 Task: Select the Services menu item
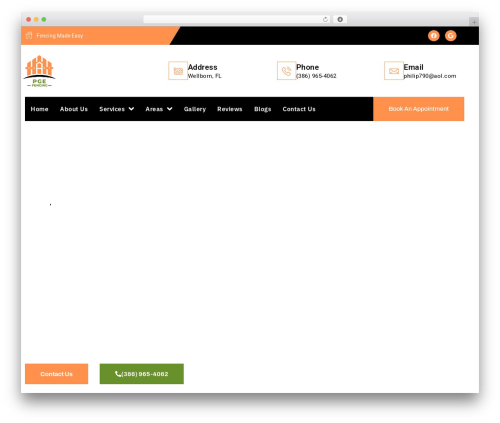click(x=112, y=109)
